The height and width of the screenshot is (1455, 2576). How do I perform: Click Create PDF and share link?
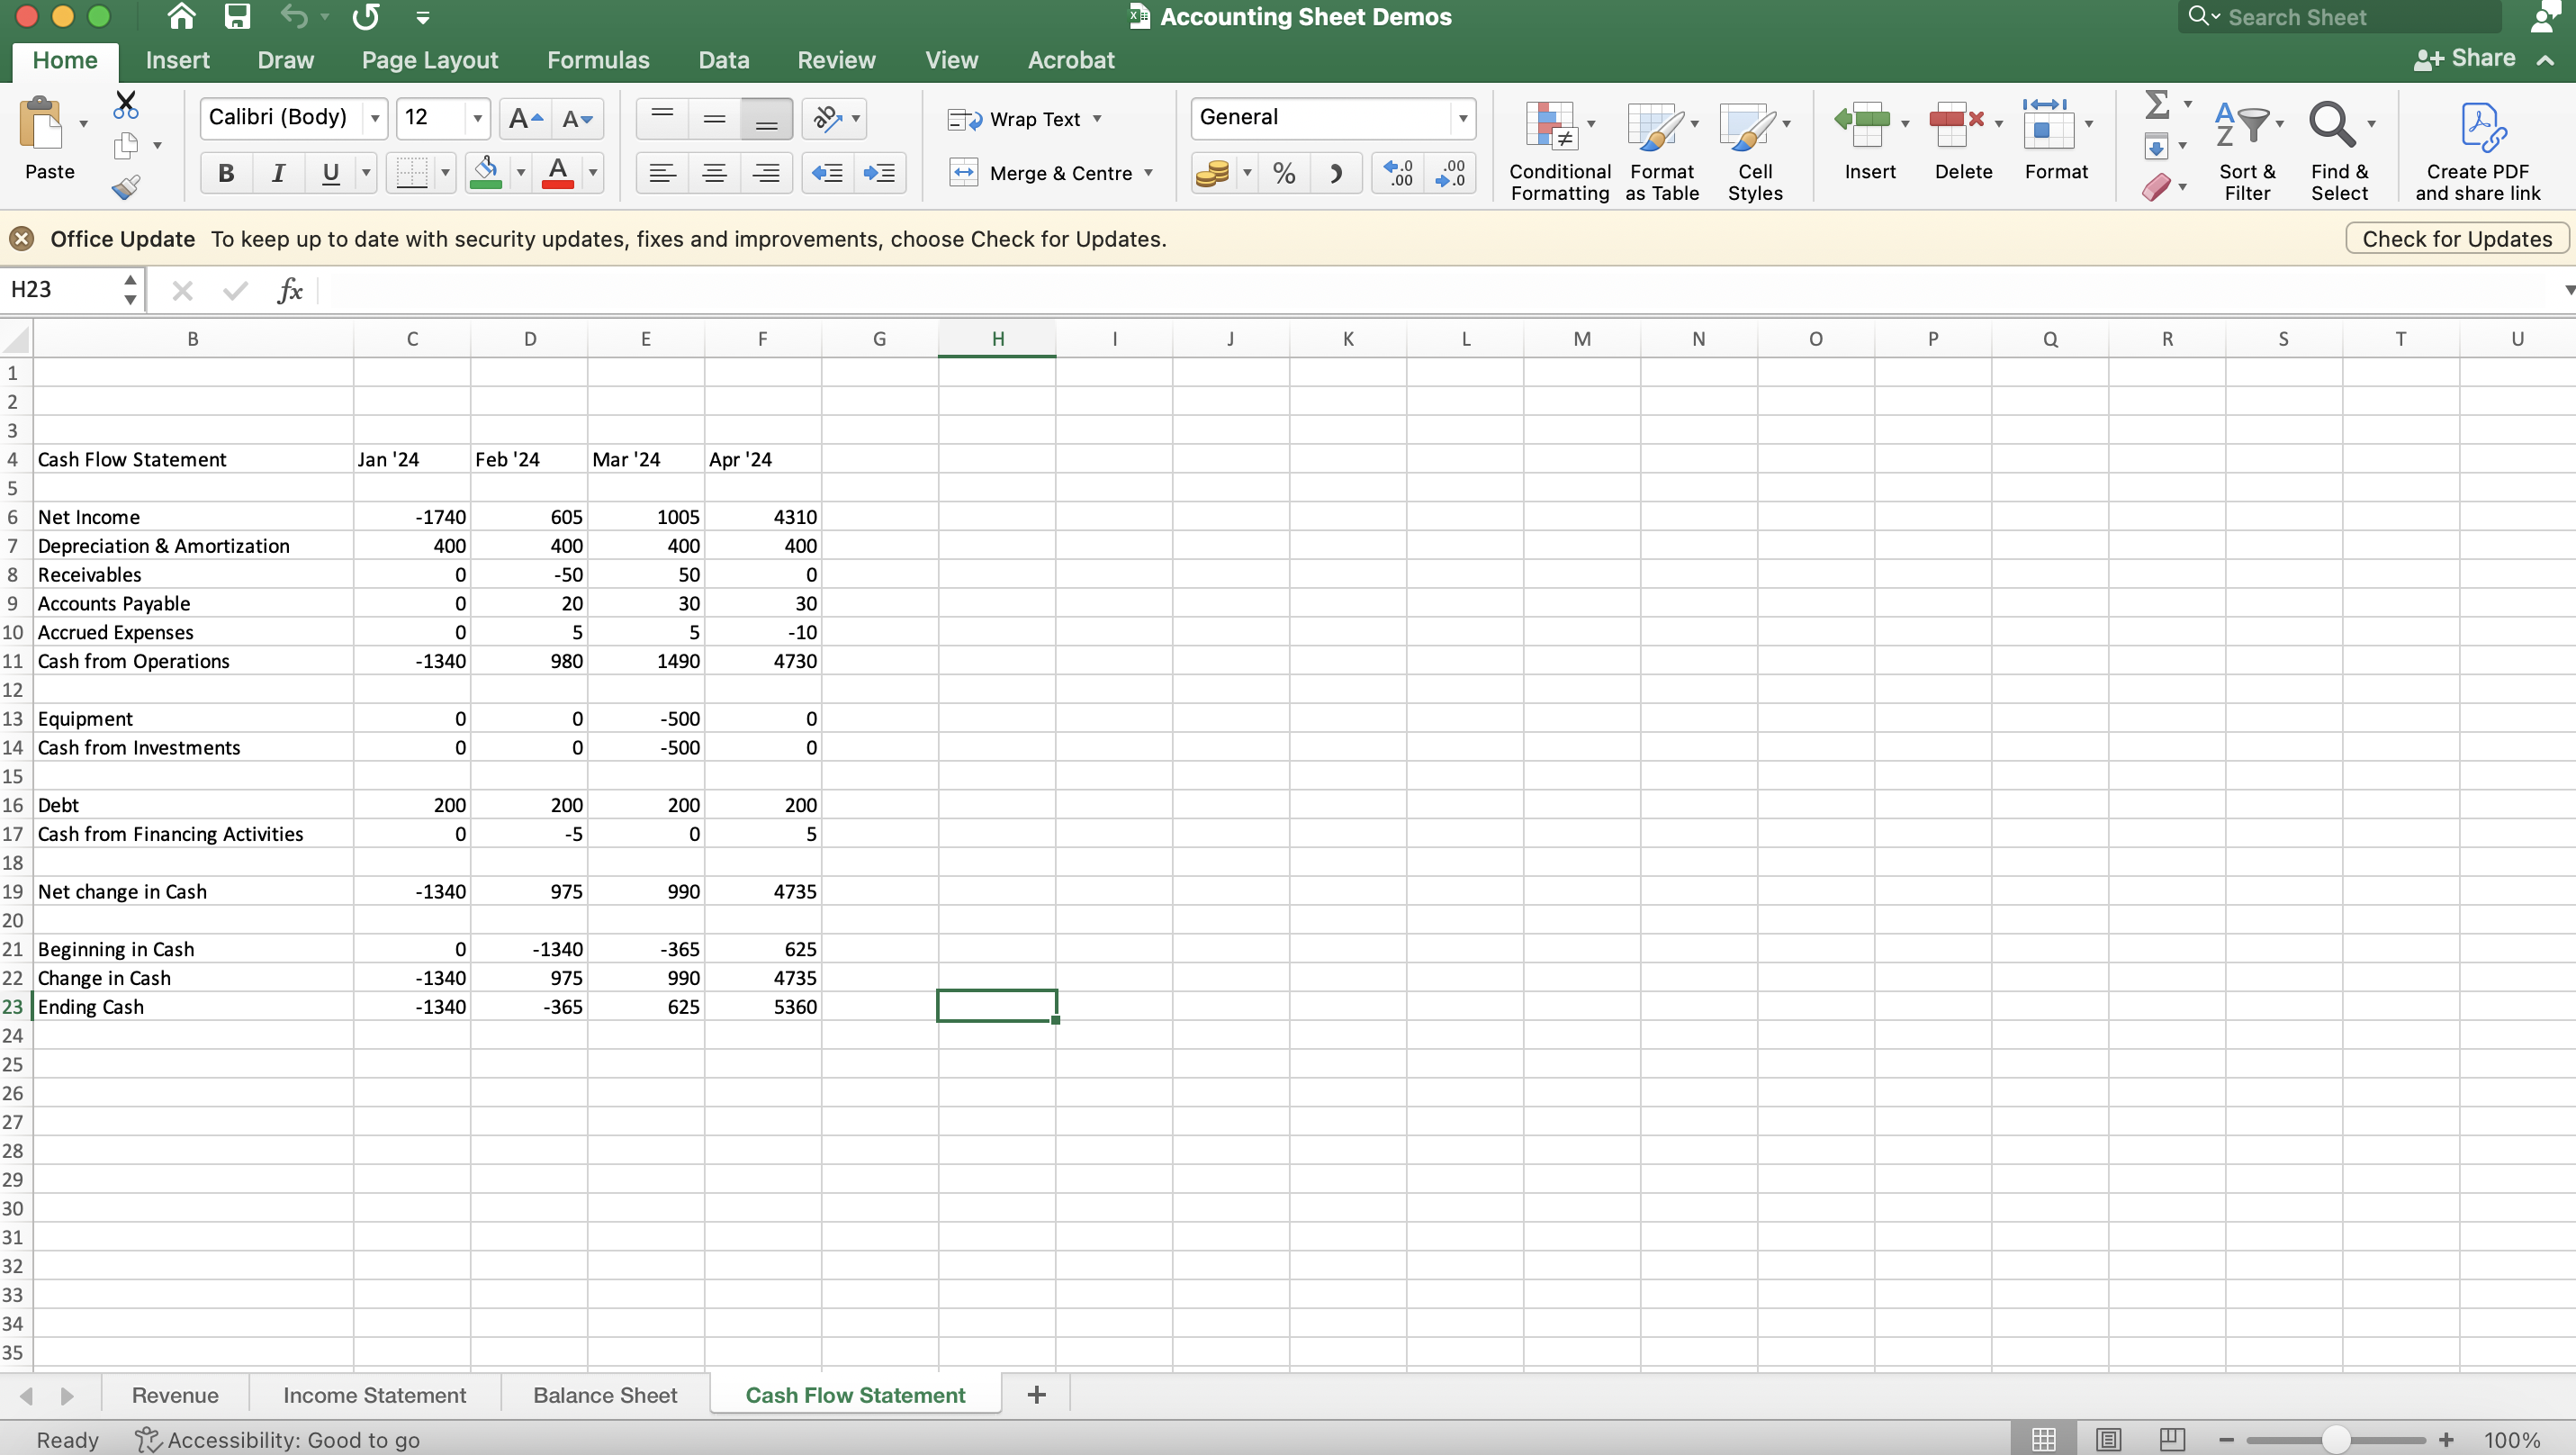tap(2477, 150)
